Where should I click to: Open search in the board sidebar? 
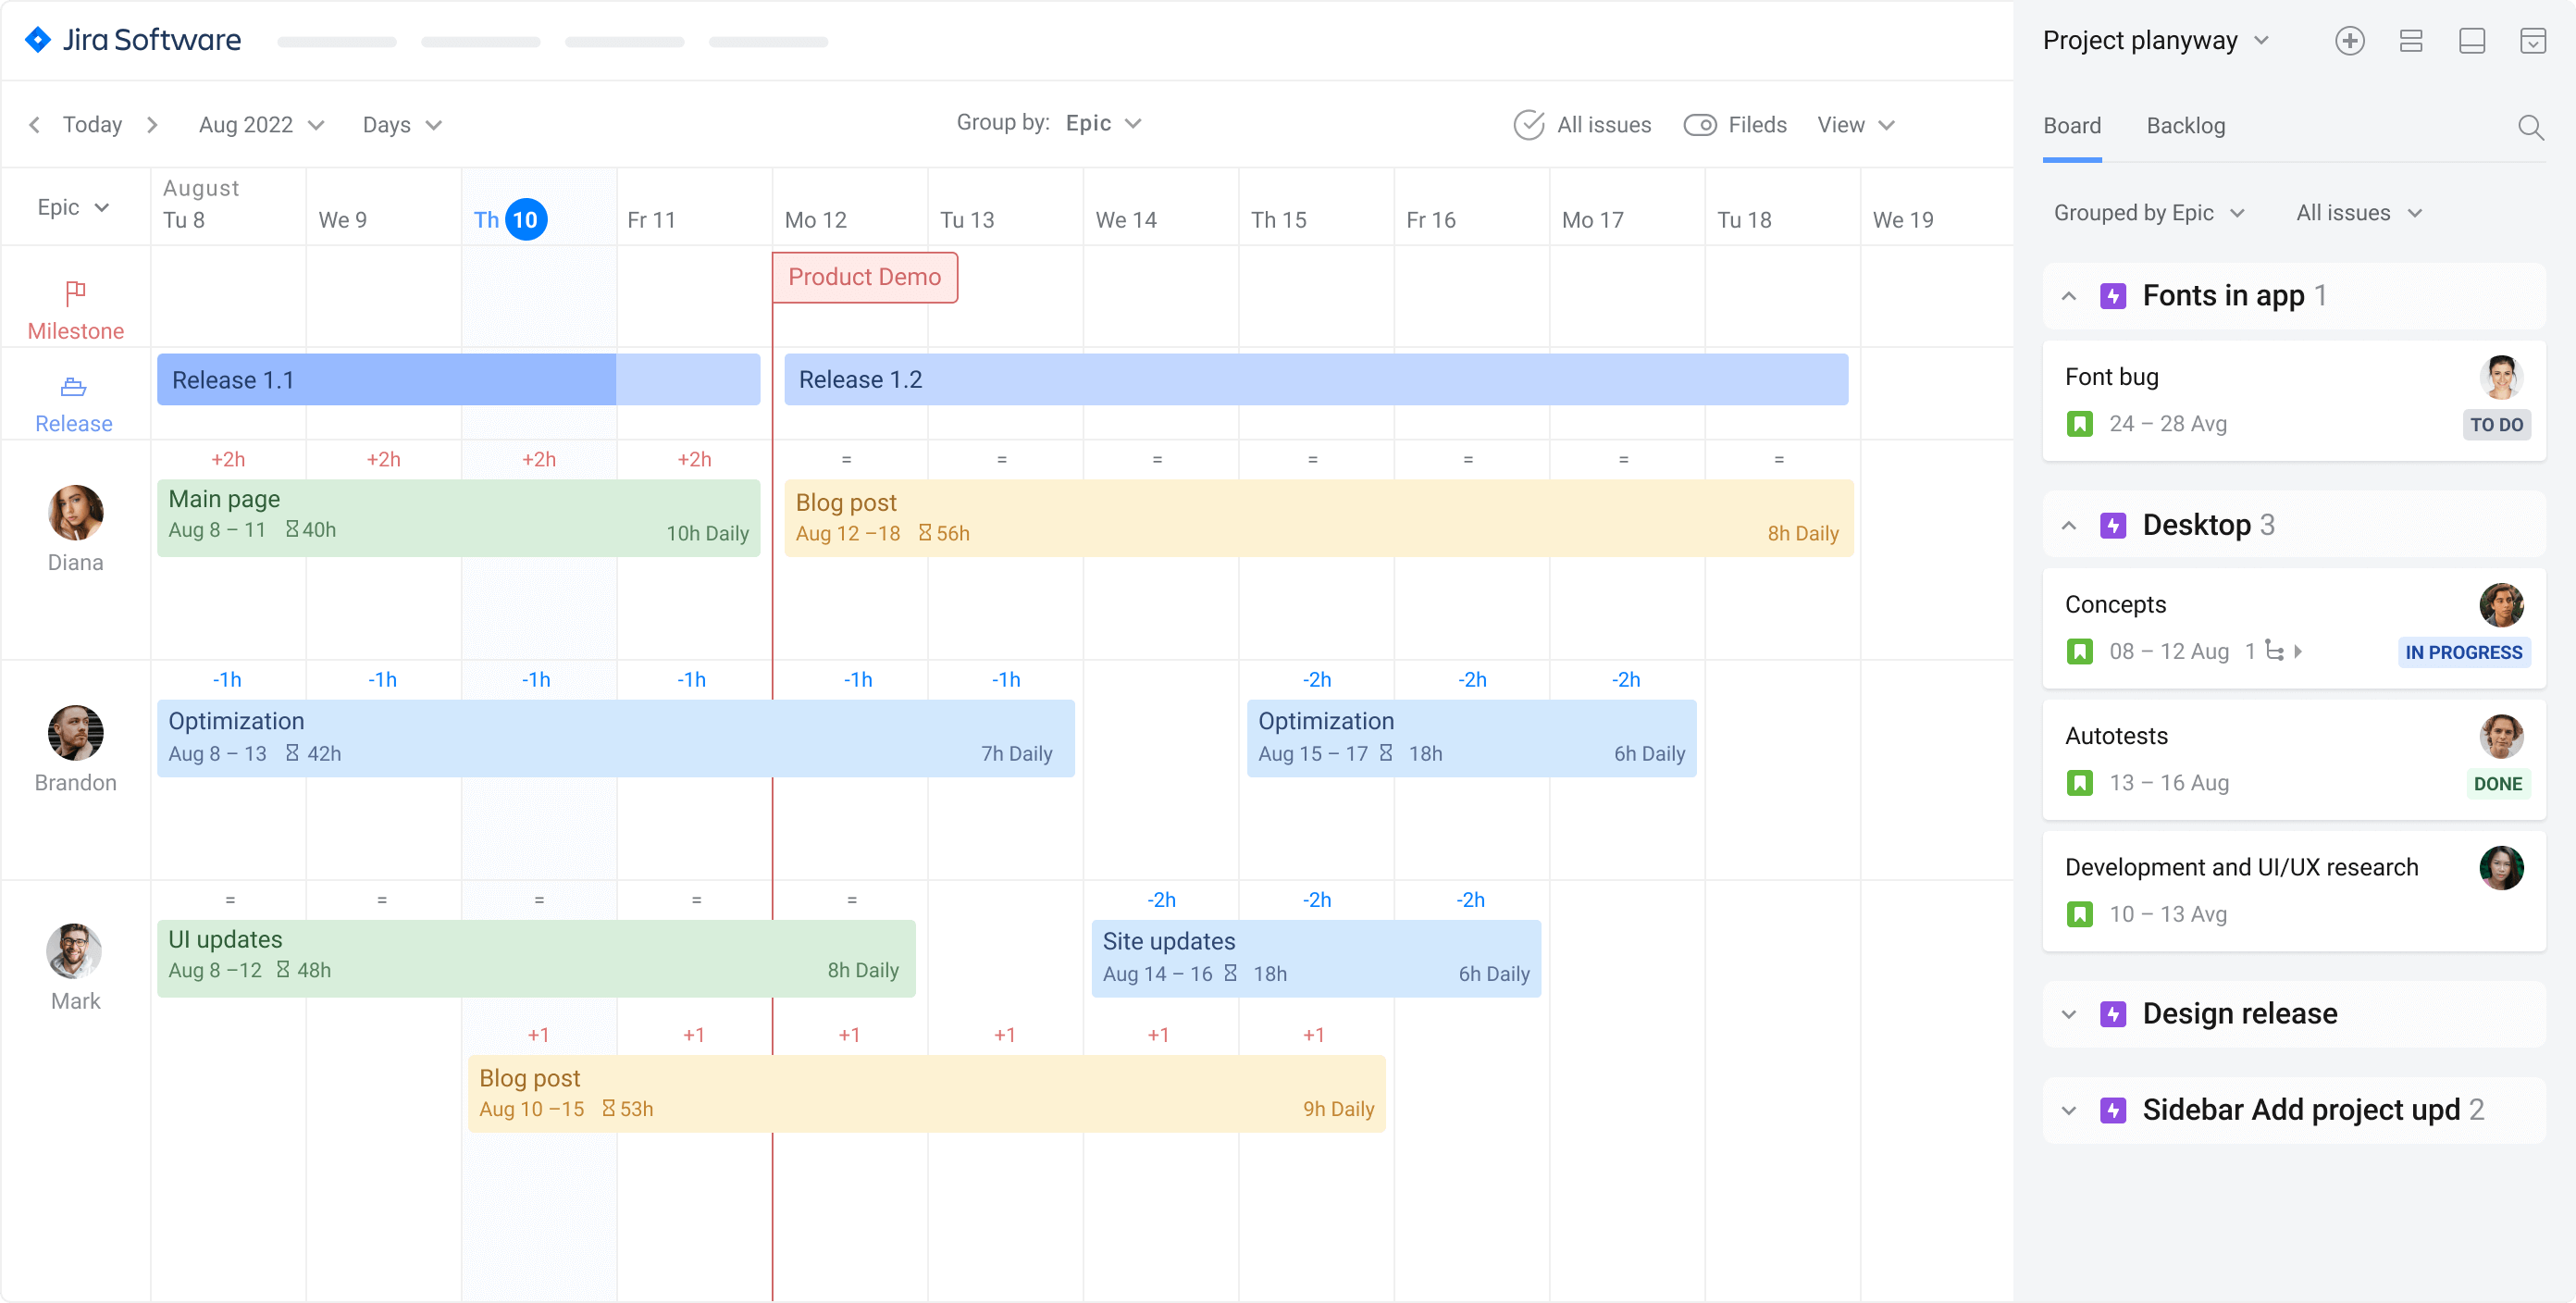pyautogui.click(x=2531, y=127)
